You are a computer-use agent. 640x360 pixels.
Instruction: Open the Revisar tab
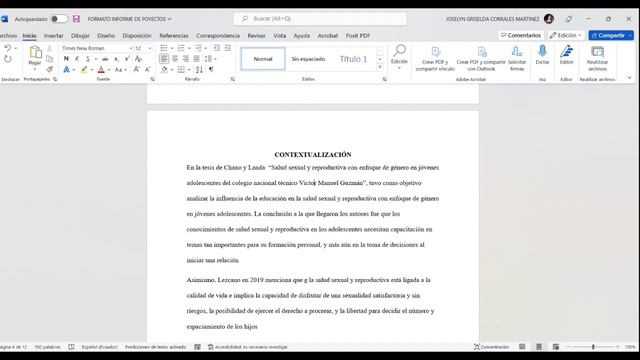coord(256,36)
